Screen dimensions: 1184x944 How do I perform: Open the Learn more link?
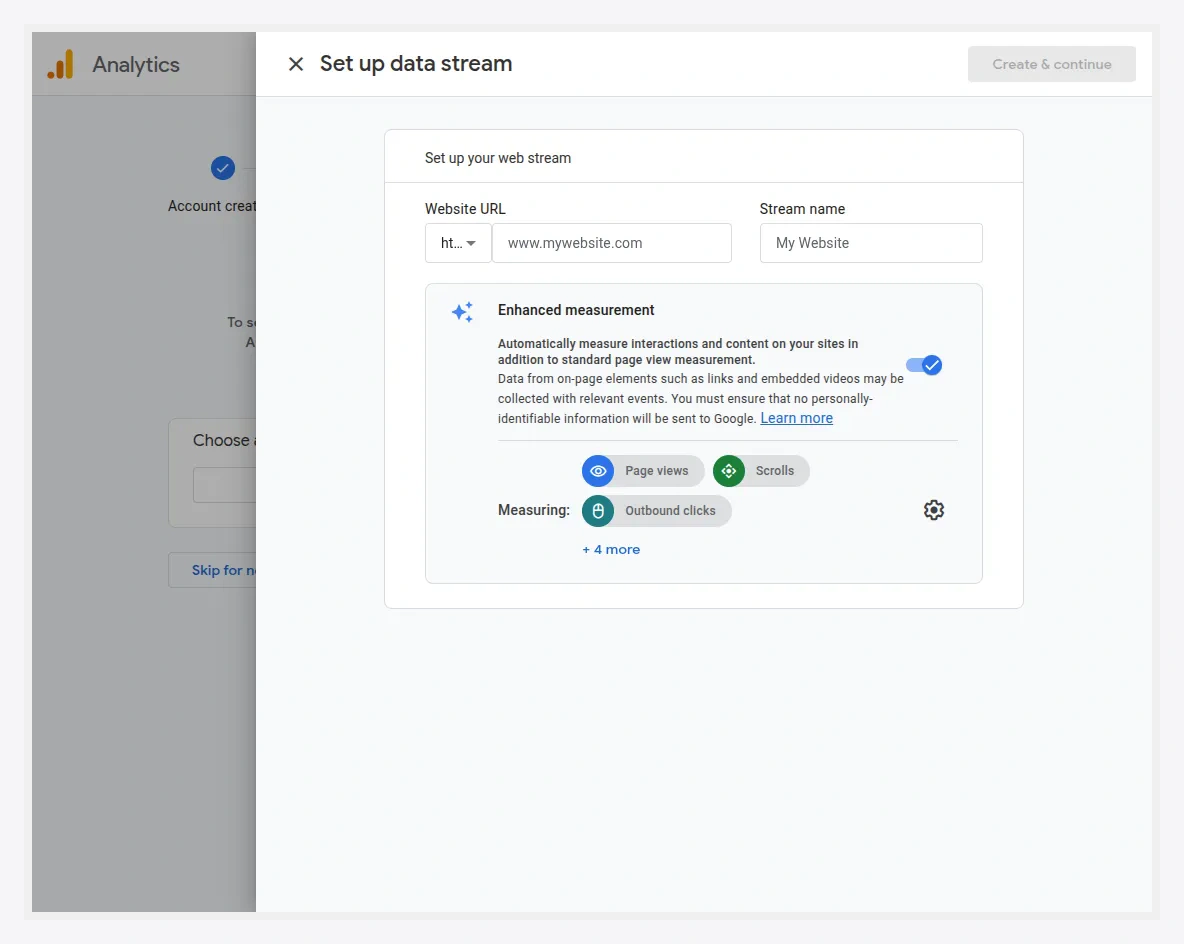(797, 418)
